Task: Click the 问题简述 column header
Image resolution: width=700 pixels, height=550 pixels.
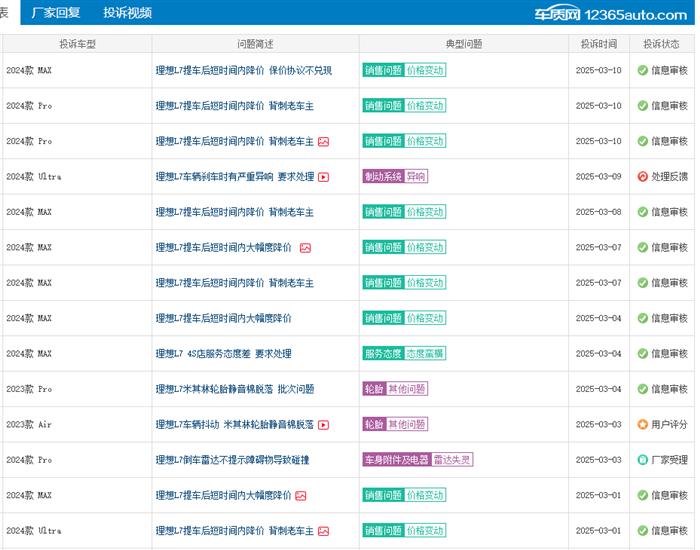Action: coord(255,44)
